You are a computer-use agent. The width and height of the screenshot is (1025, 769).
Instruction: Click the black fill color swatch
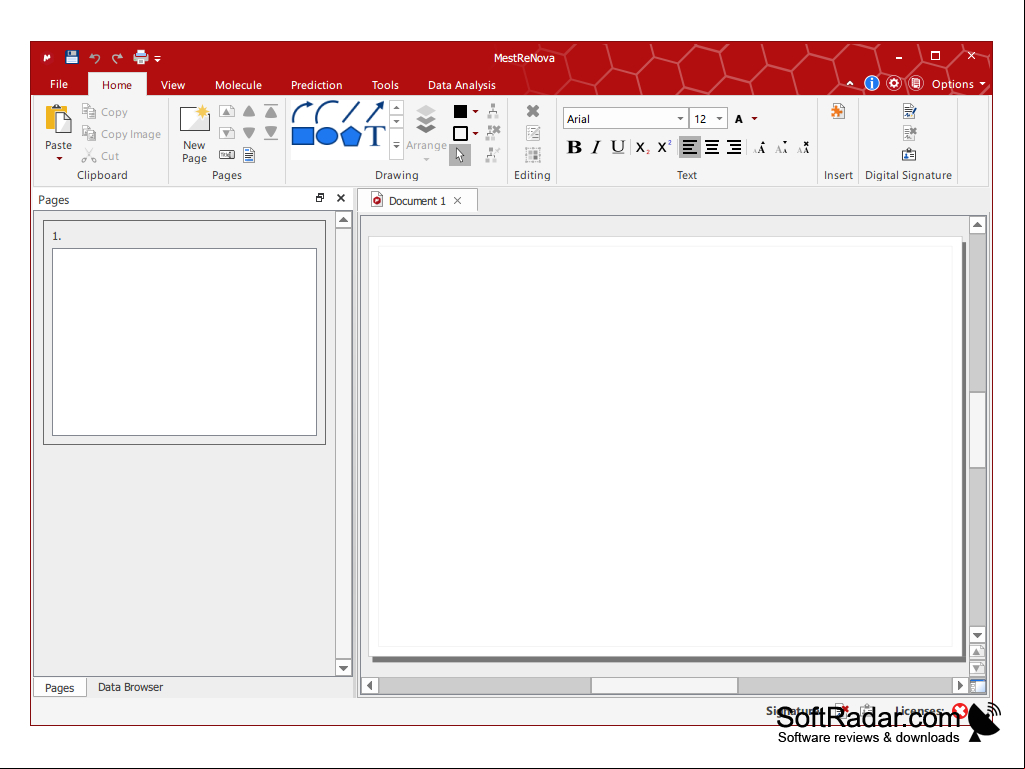[x=460, y=112]
